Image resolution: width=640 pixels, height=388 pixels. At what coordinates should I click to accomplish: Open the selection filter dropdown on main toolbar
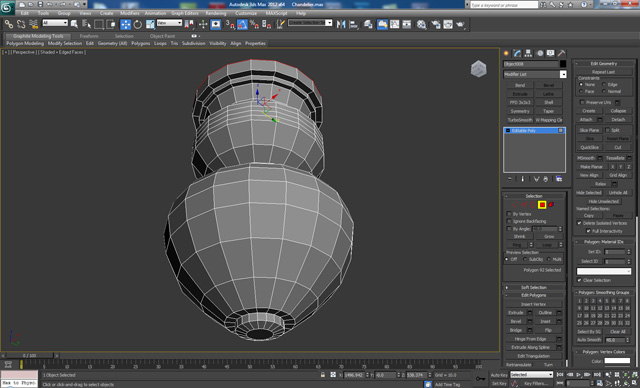(x=55, y=23)
